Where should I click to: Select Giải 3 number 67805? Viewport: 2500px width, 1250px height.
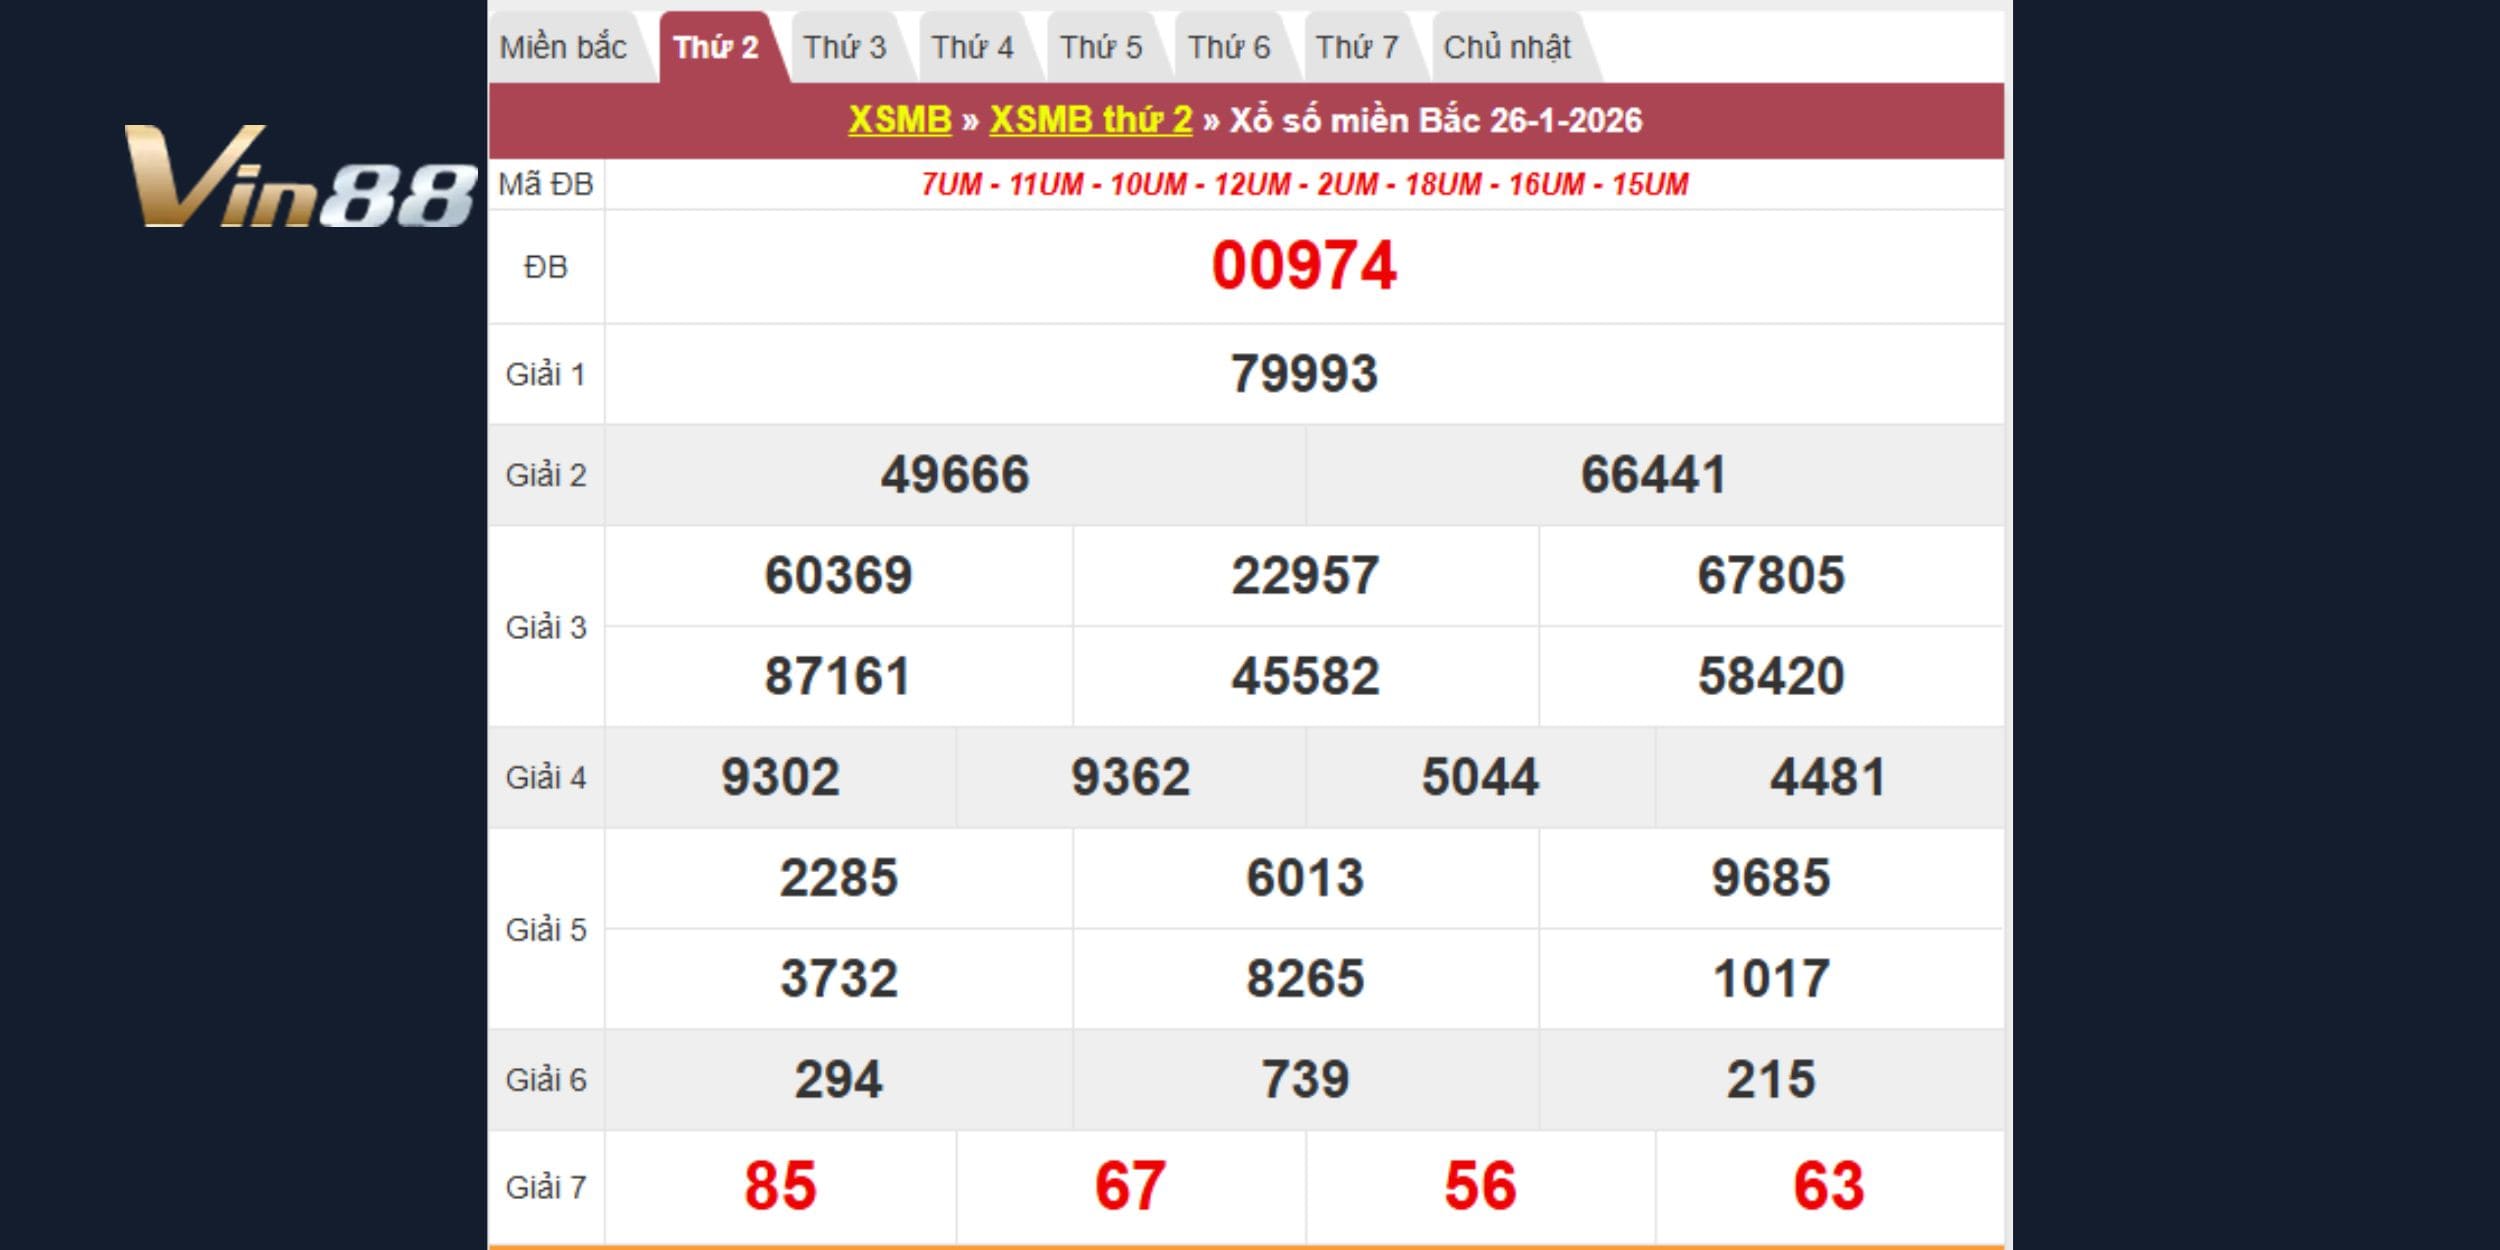[x=1770, y=576]
